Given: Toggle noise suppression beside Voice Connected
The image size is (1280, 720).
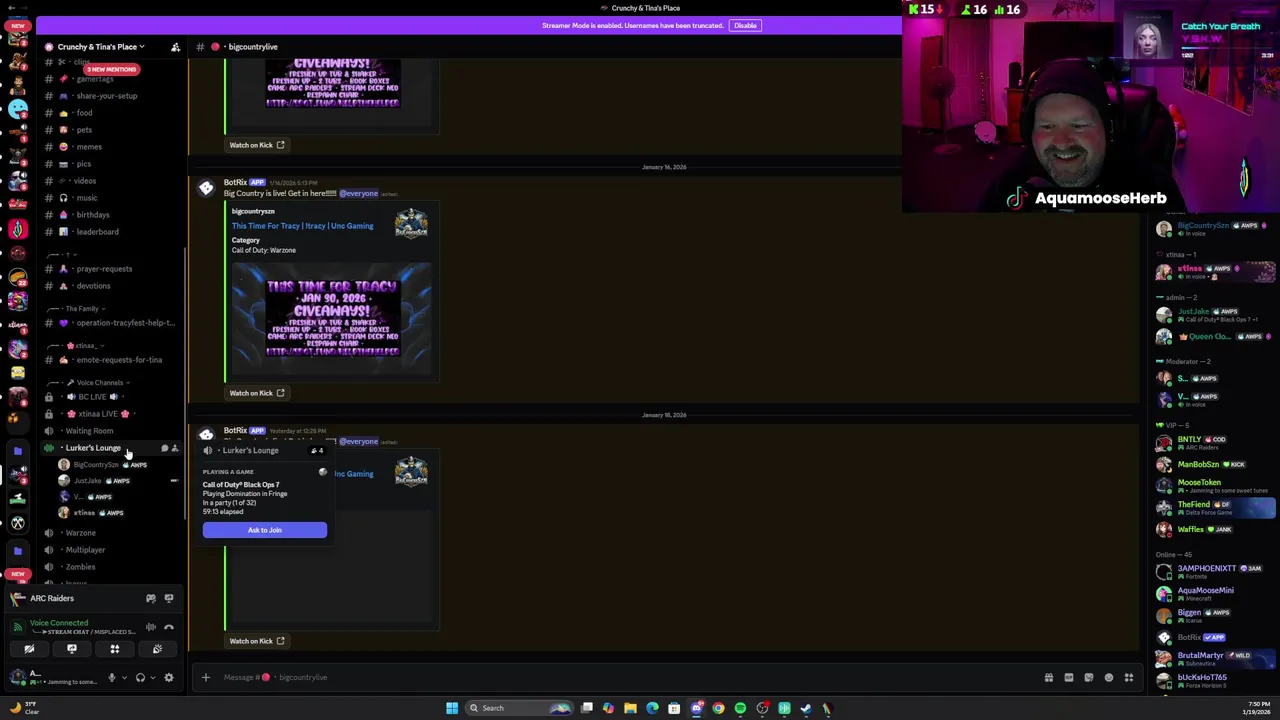Looking at the screenshot, I should (x=151, y=627).
